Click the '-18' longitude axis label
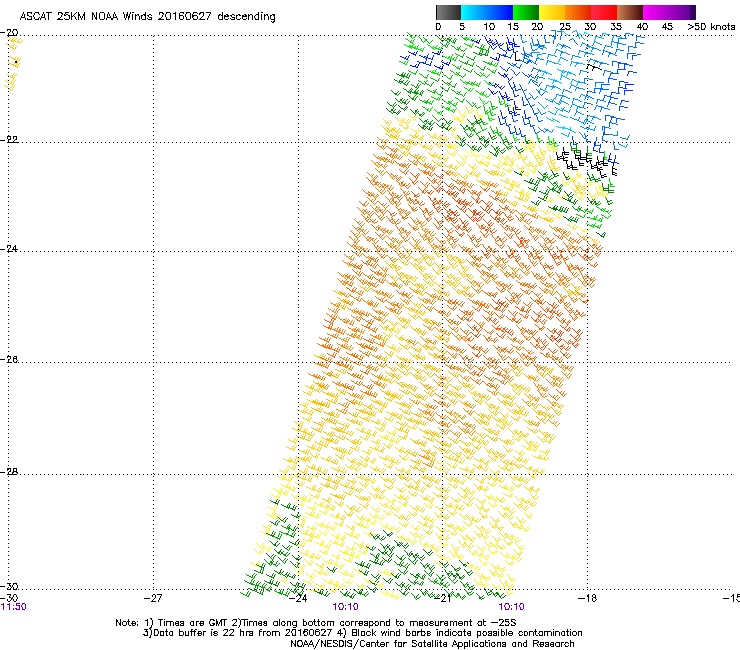Viewport: 740px width, 650px height. click(x=588, y=598)
